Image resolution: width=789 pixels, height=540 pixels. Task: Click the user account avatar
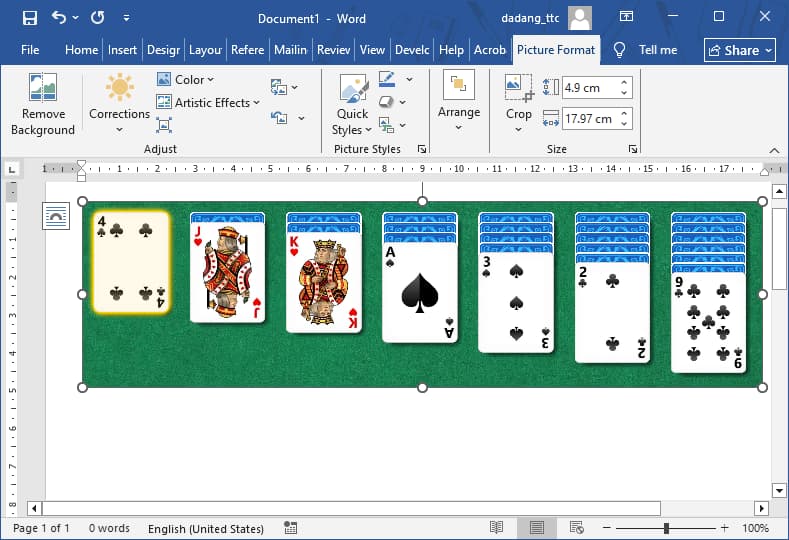pyautogui.click(x=580, y=18)
